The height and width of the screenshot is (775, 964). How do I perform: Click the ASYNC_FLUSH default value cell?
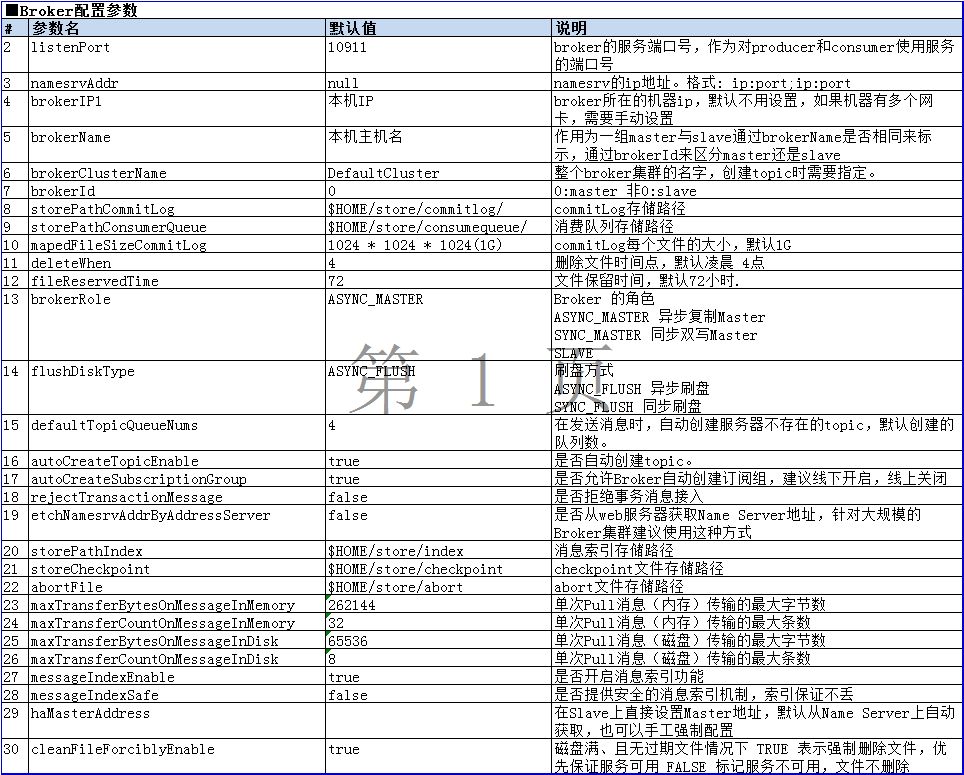[x=438, y=388]
